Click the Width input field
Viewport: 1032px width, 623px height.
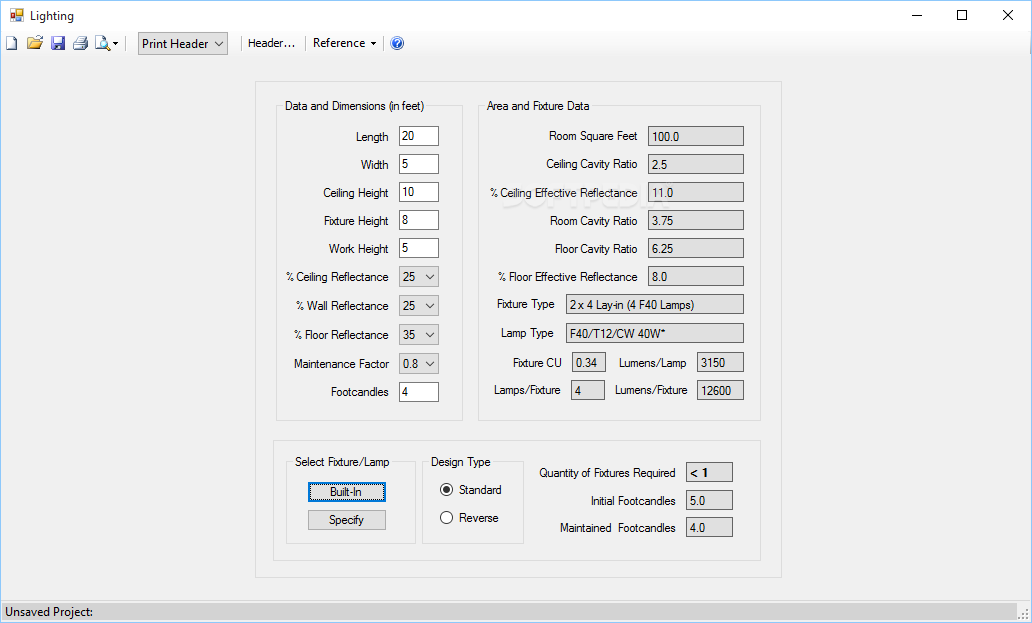(419, 164)
